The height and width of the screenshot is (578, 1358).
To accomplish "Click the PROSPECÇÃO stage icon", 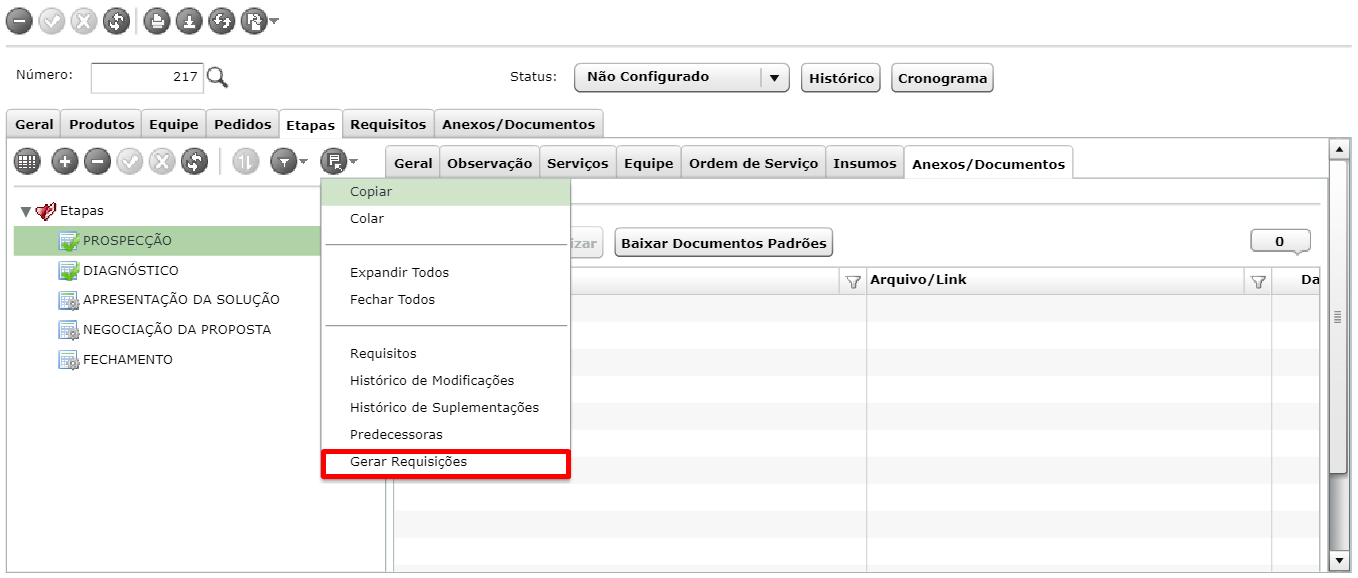I will point(69,241).
